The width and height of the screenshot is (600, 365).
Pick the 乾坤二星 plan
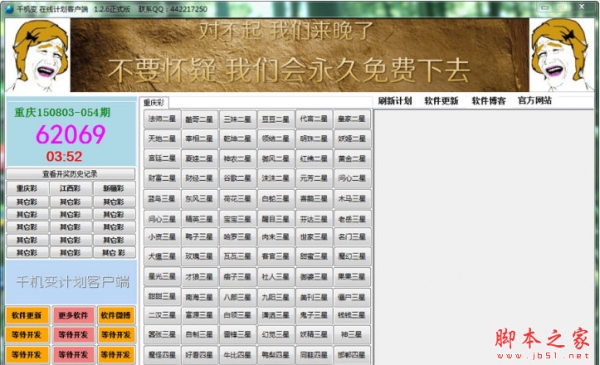click(238, 139)
